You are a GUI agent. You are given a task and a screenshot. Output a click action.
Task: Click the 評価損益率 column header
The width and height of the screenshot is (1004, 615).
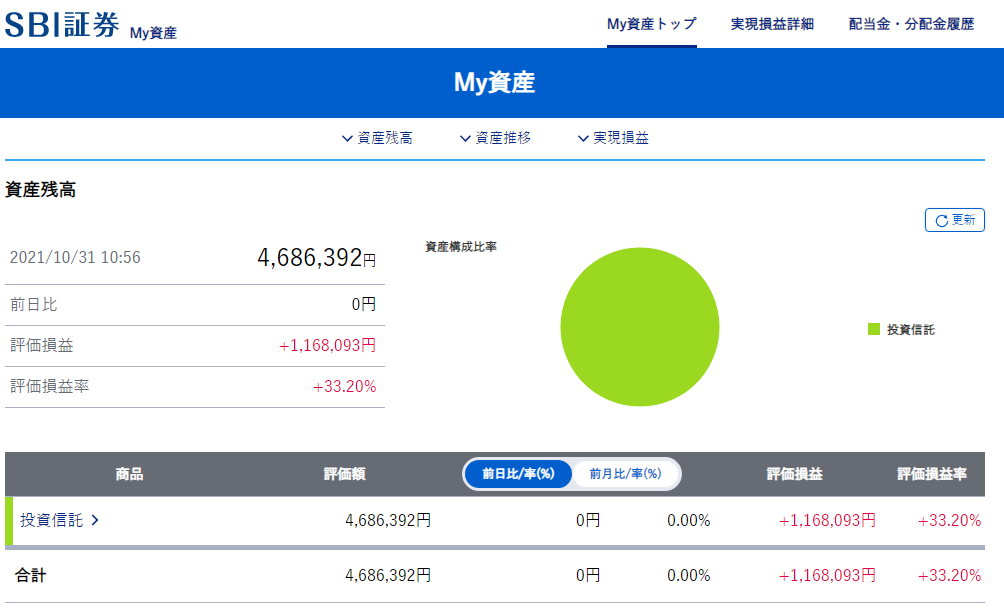(x=931, y=474)
